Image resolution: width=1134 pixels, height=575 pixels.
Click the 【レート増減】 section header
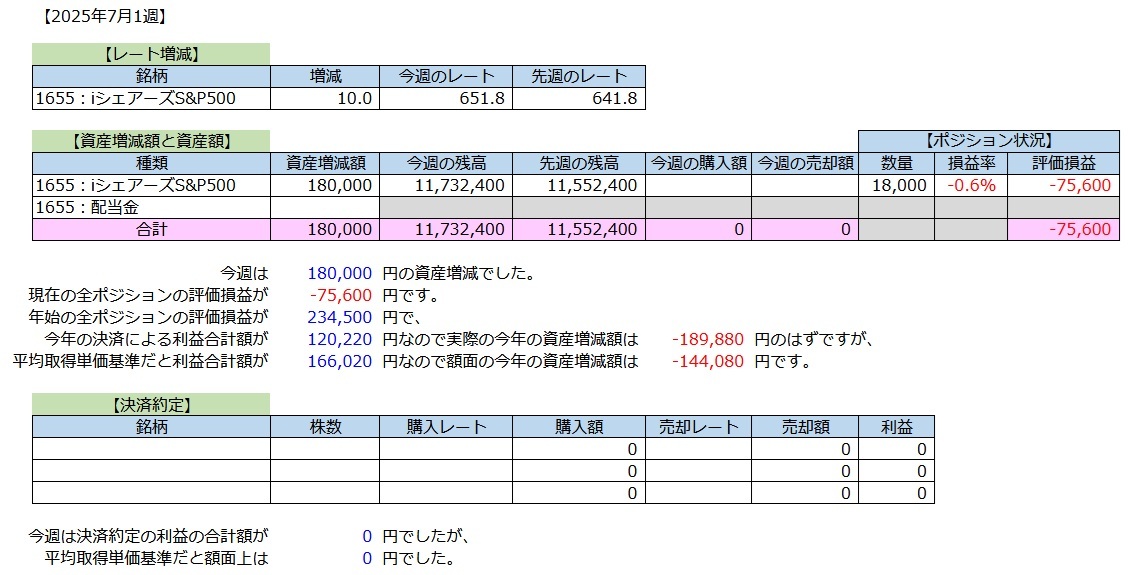tap(151, 54)
